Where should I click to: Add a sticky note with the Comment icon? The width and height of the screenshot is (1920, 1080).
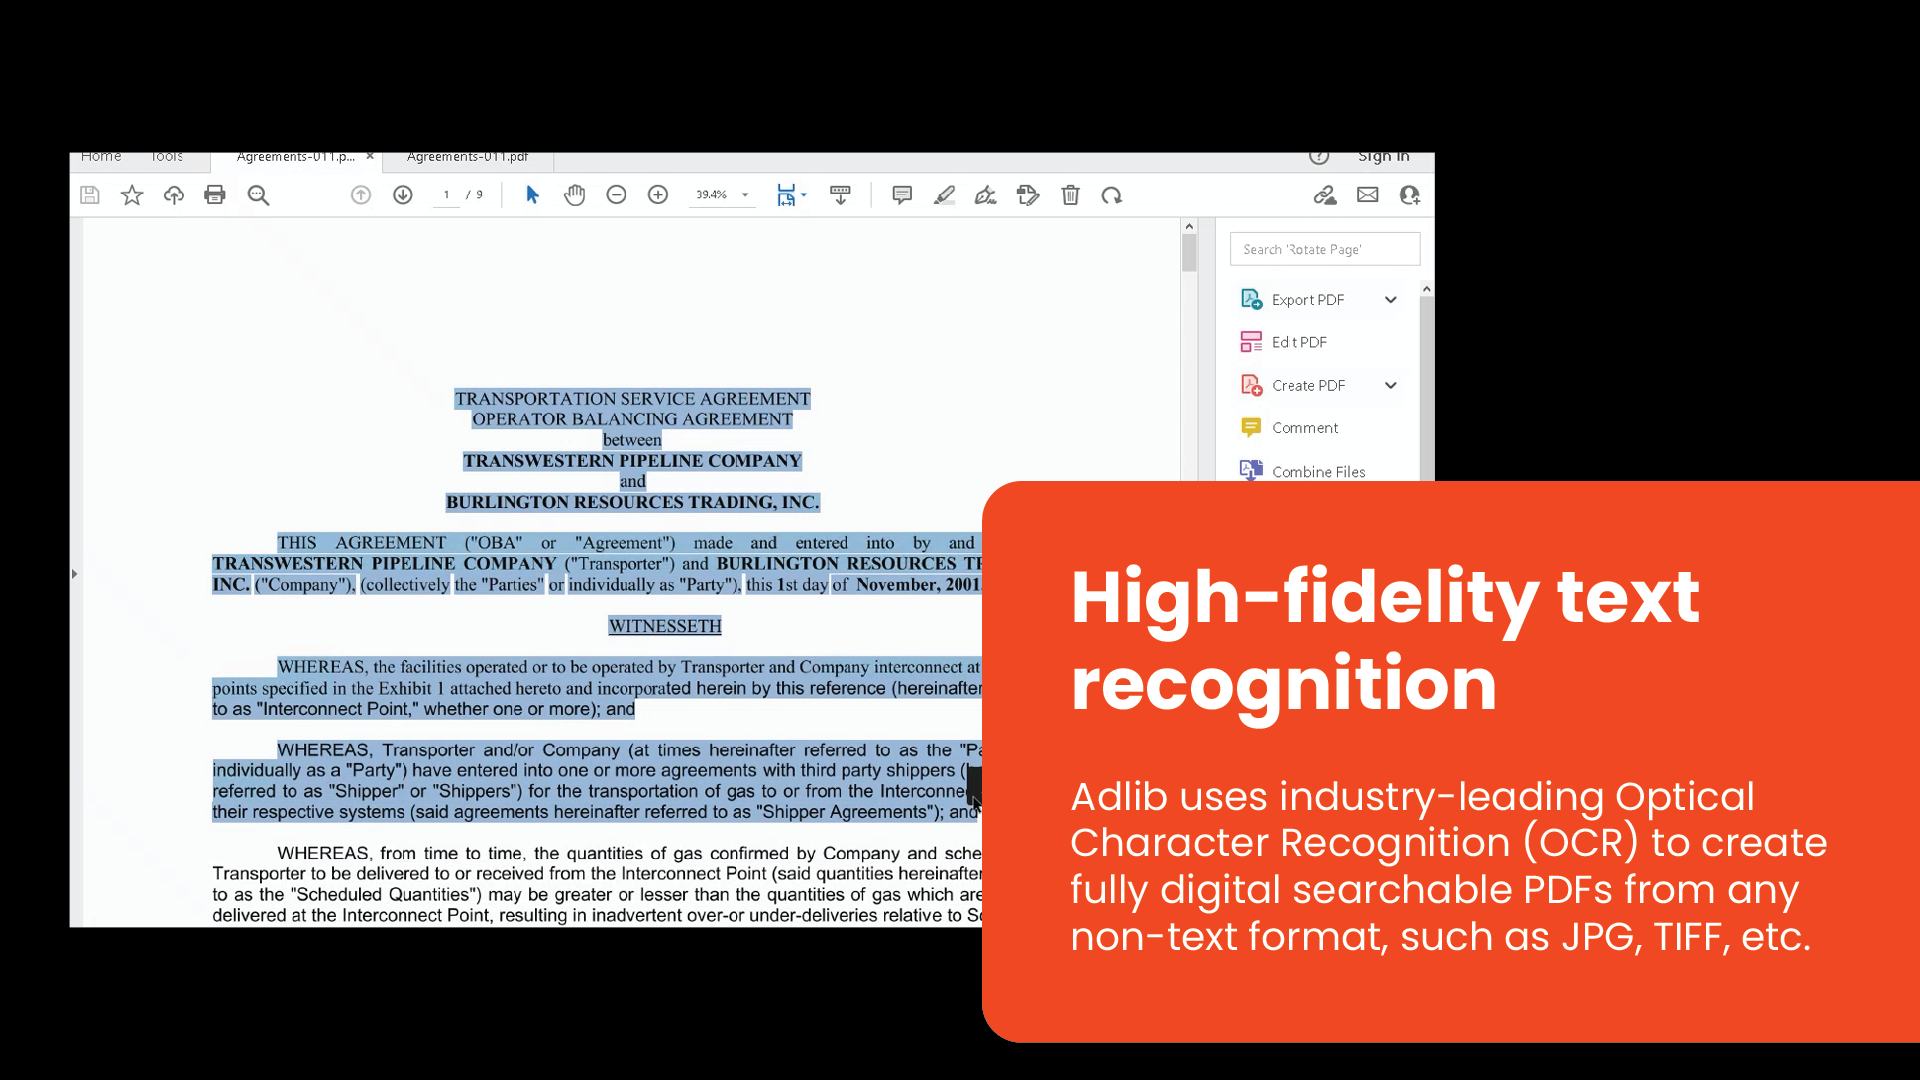(901, 195)
